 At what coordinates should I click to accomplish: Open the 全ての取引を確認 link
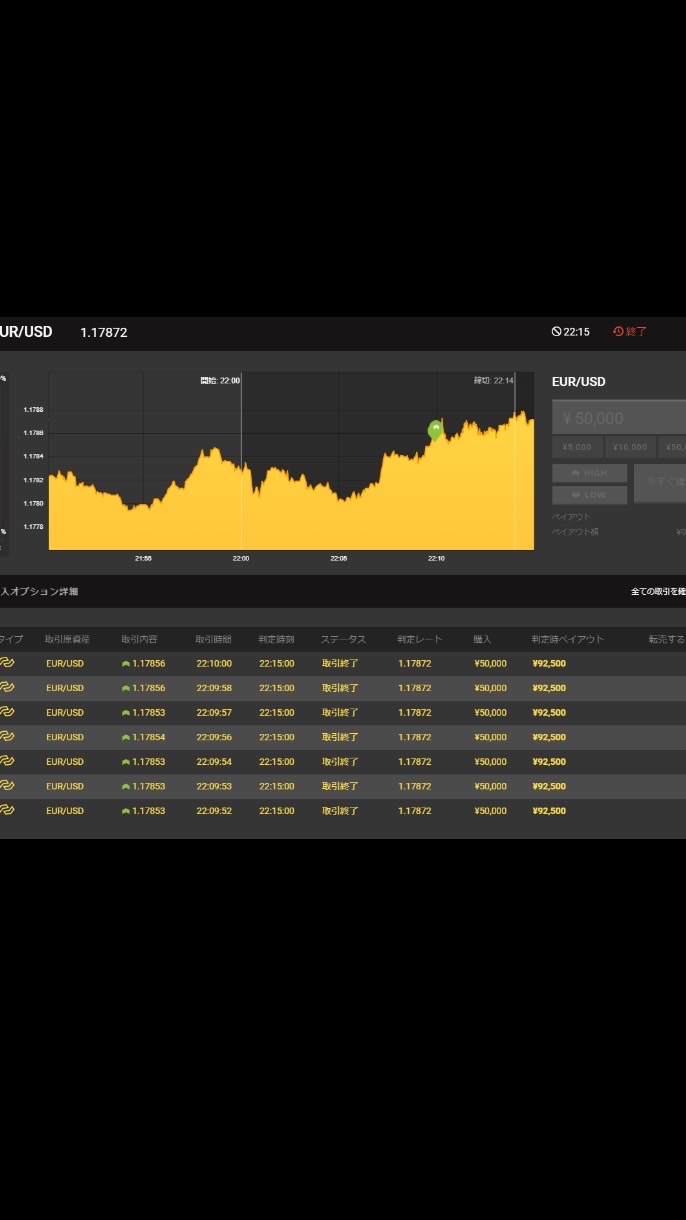tap(658, 592)
